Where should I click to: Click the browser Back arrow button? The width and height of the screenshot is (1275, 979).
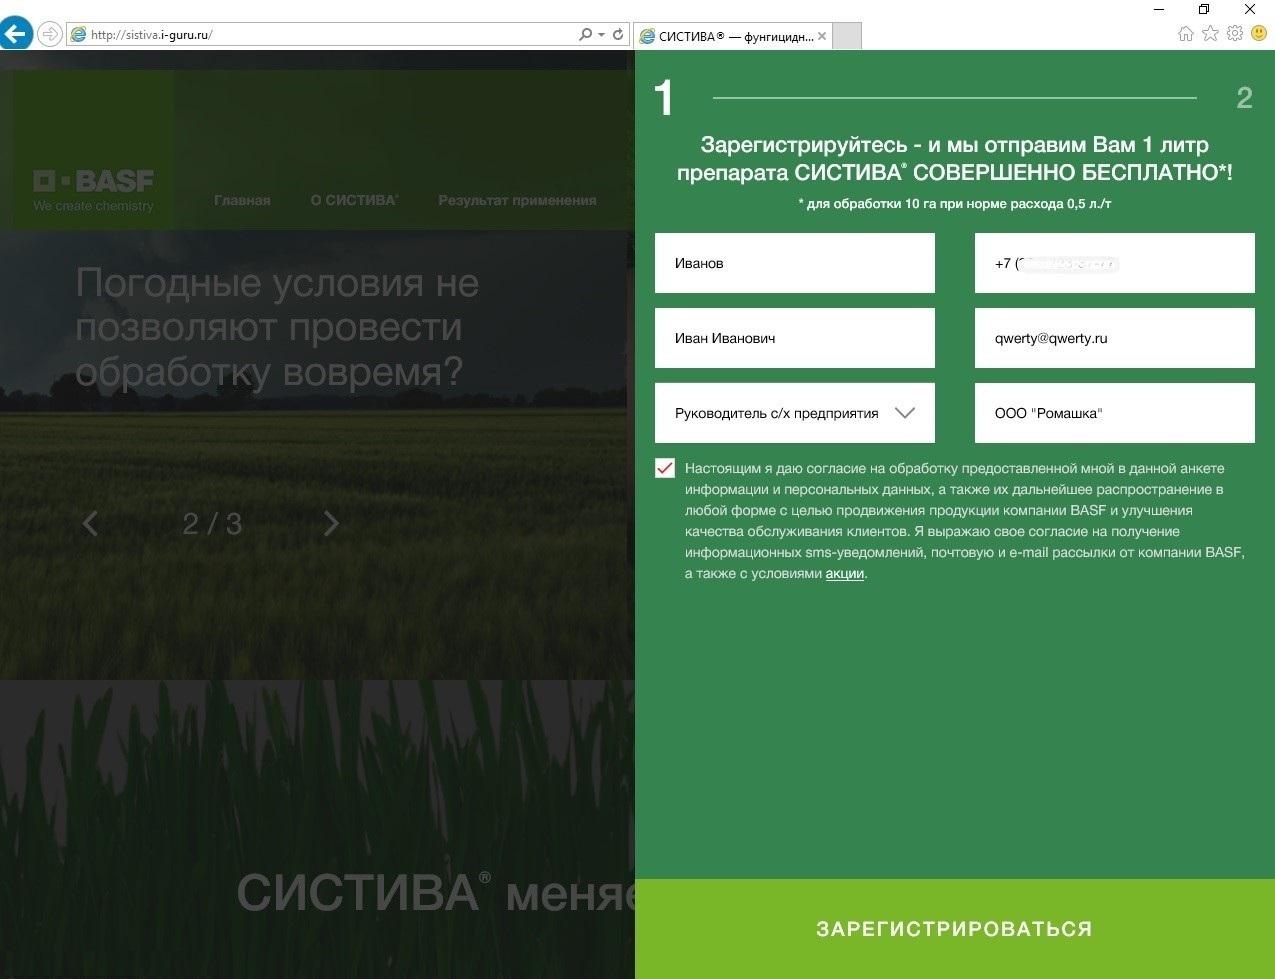click(x=15, y=33)
